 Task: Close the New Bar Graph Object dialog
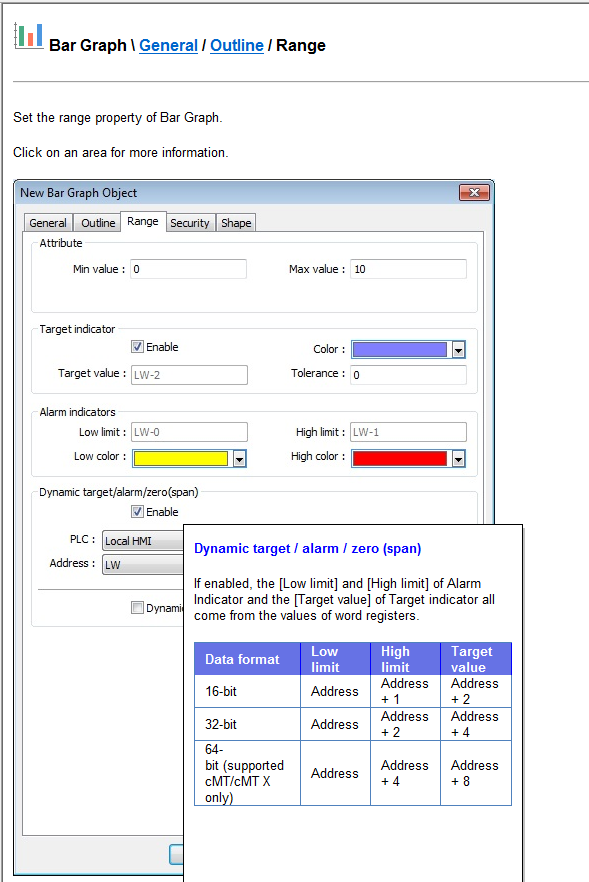click(474, 193)
